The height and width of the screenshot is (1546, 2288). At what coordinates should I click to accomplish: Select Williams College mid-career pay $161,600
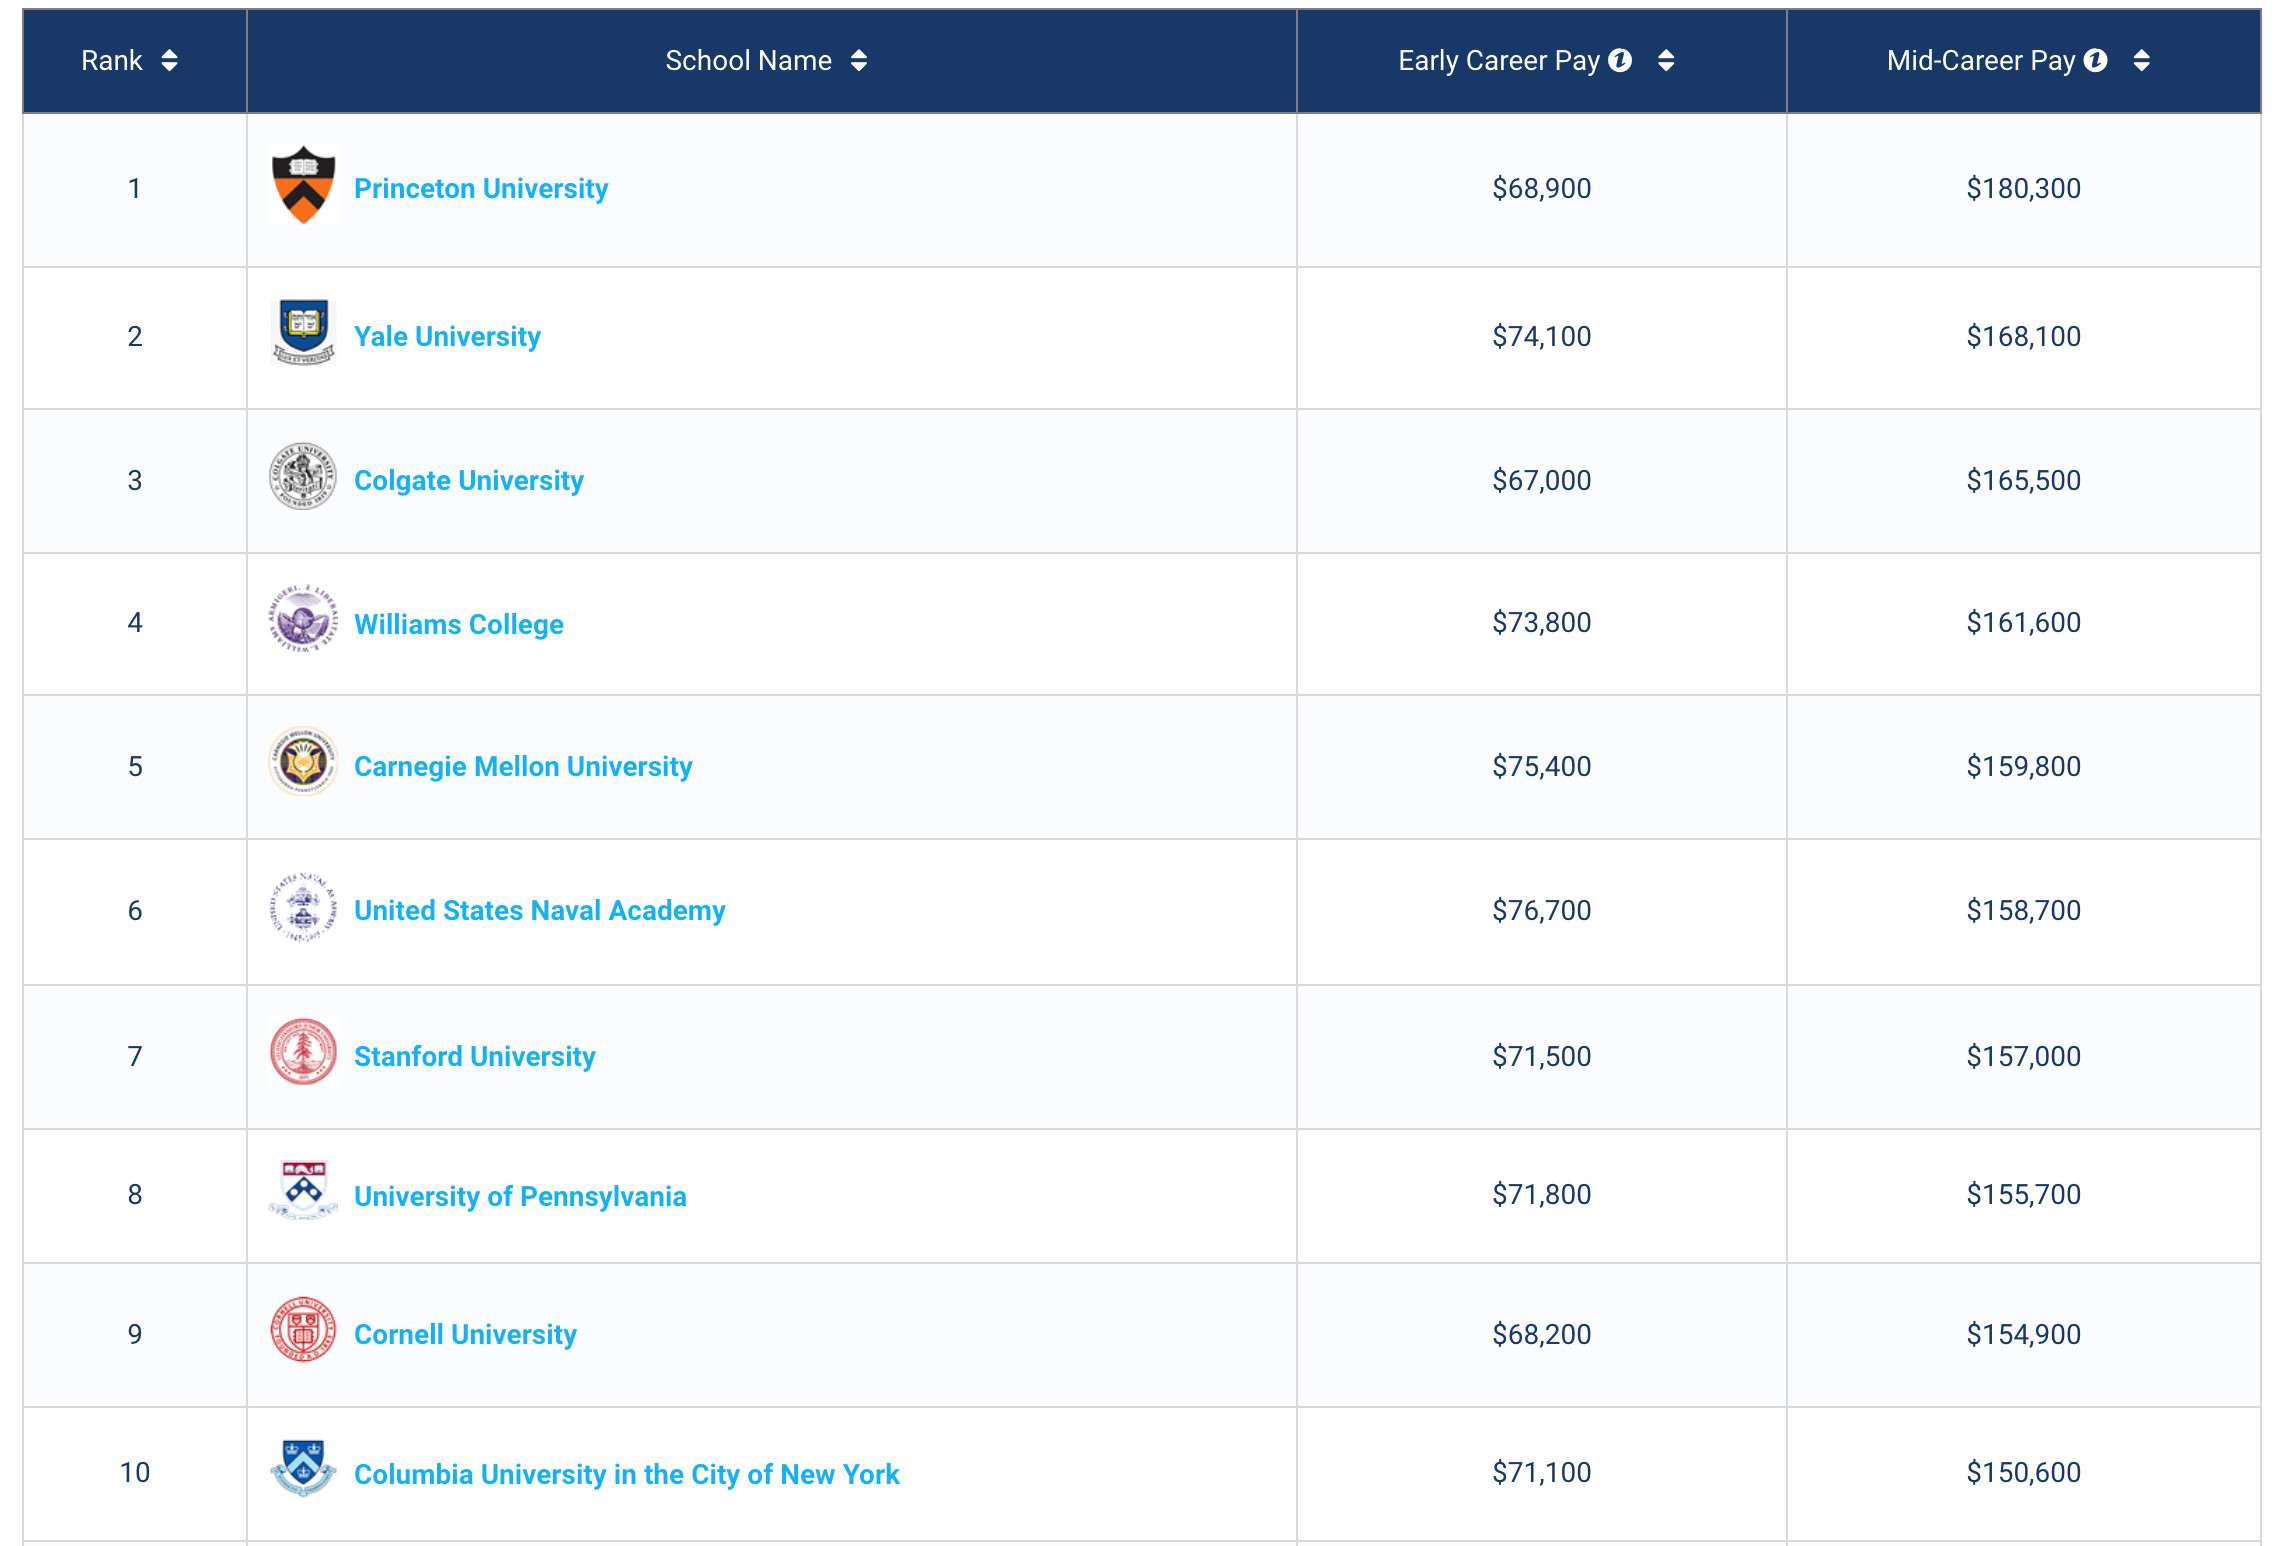(2023, 622)
